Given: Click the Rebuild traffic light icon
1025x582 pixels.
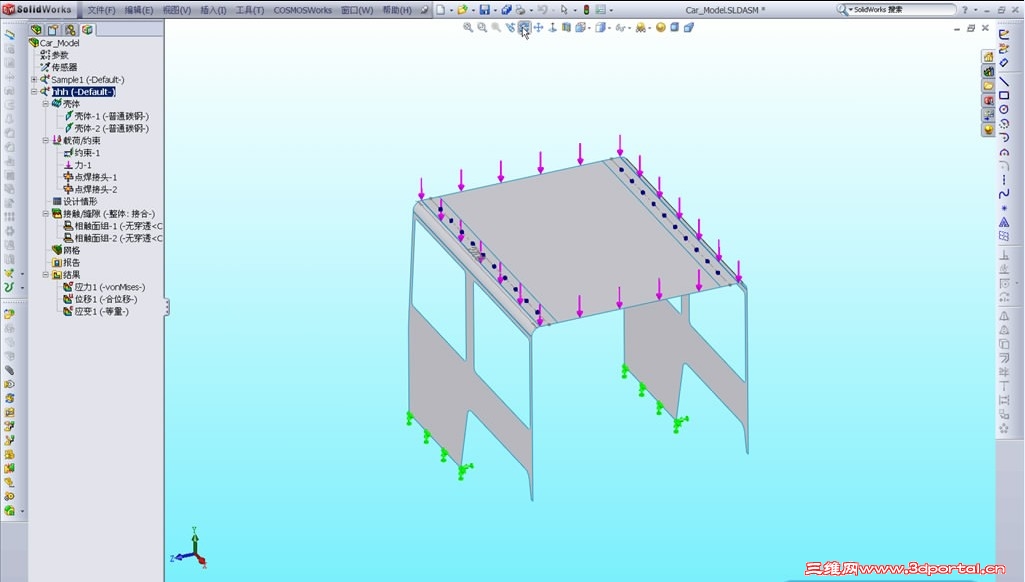Looking at the screenshot, I should 586,10.
